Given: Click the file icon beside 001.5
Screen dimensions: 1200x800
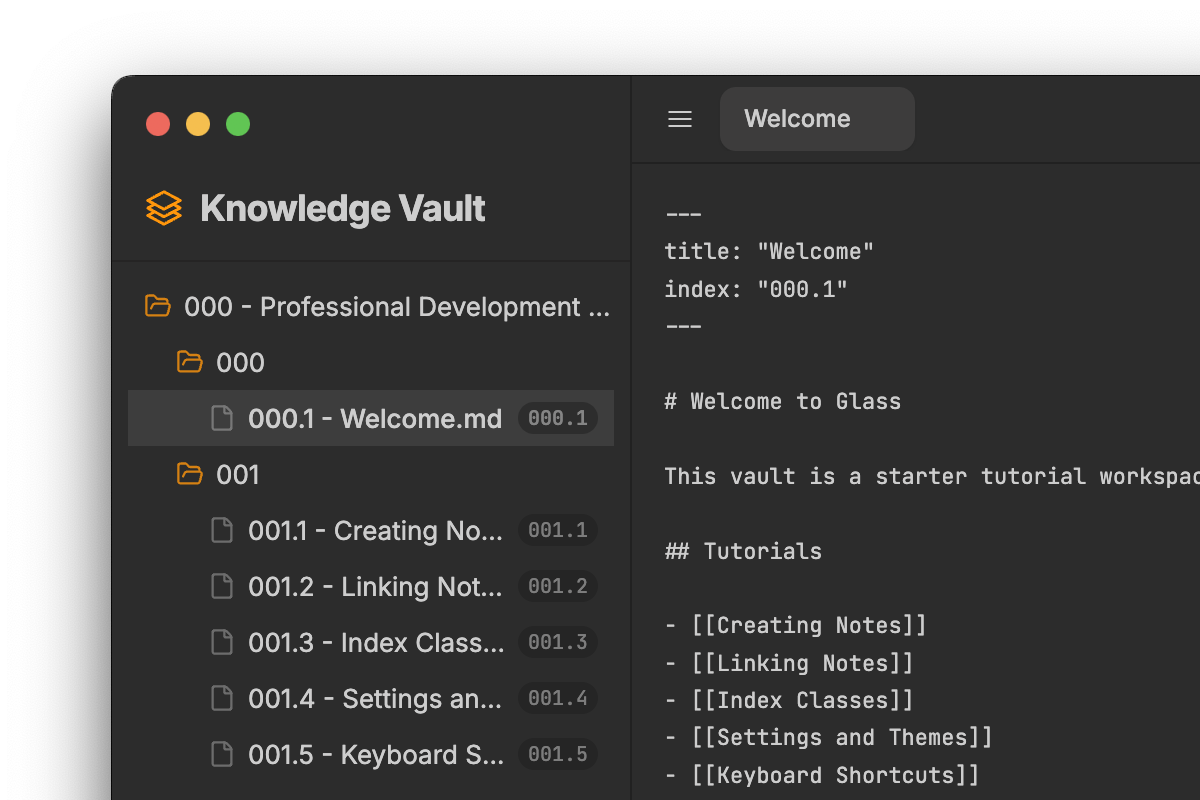Looking at the screenshot, I should (x=222, y=754).
